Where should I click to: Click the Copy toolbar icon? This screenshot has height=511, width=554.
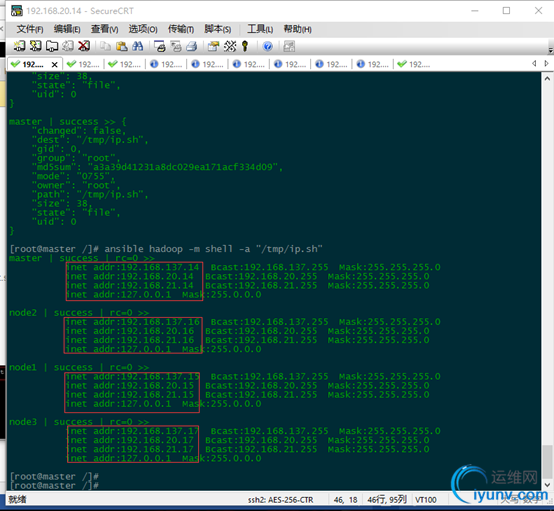105,46
